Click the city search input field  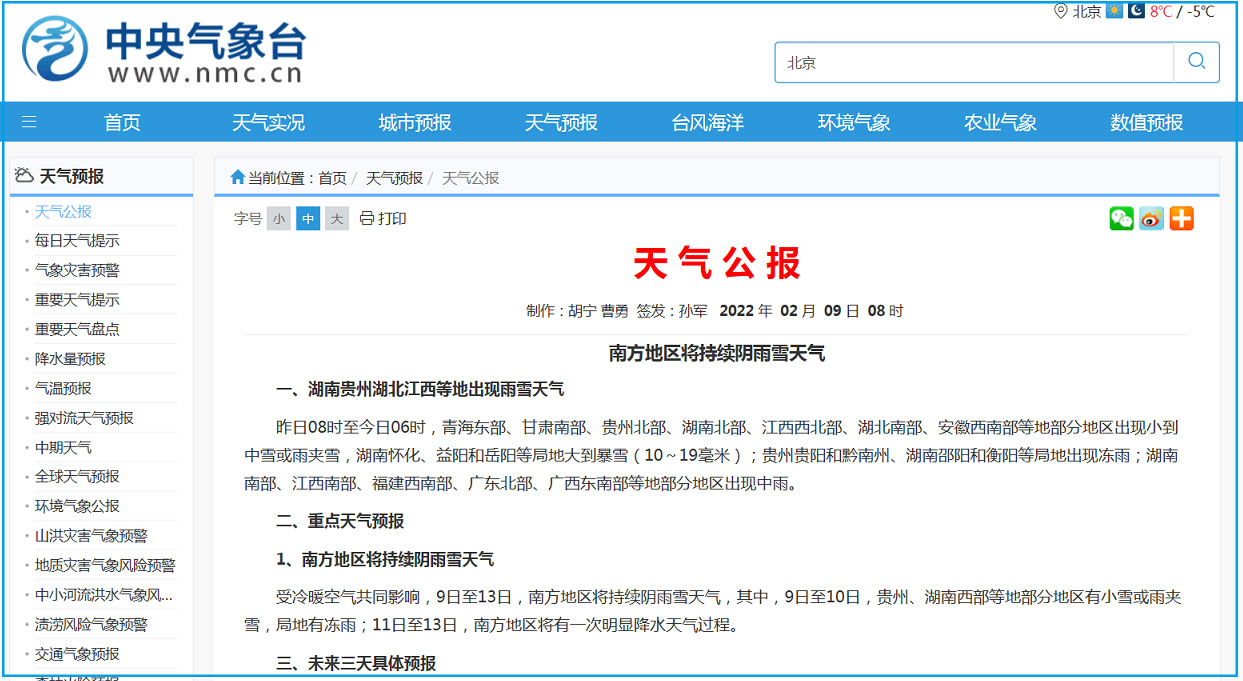[x=973, y=62]
